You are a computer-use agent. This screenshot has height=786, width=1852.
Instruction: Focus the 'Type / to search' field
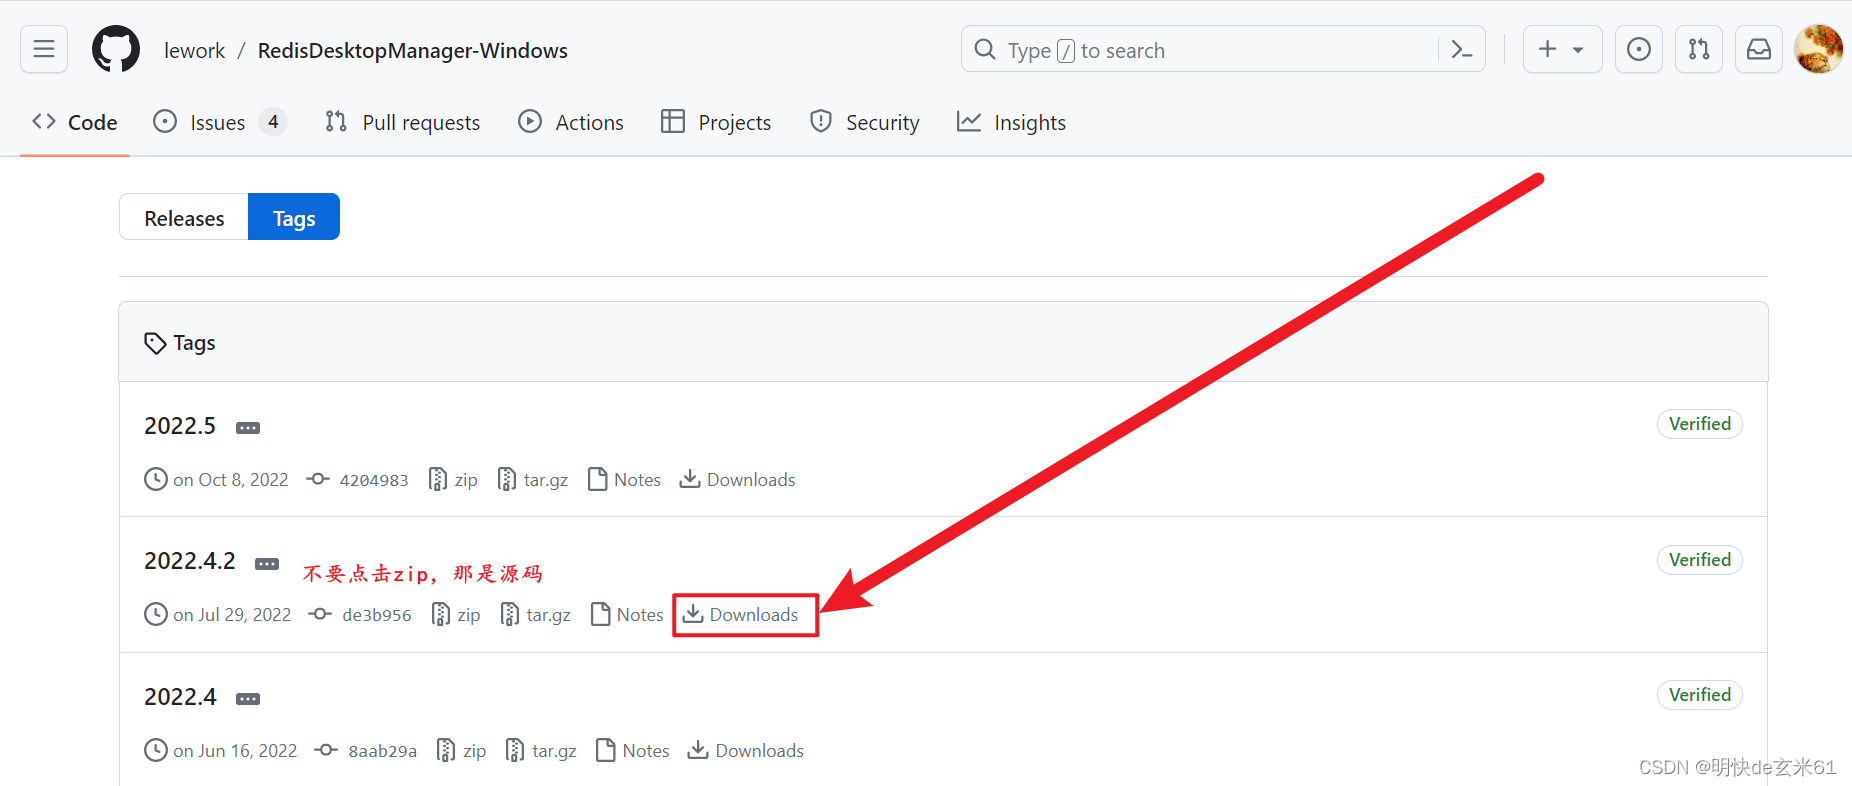(x=1223, y=49)
